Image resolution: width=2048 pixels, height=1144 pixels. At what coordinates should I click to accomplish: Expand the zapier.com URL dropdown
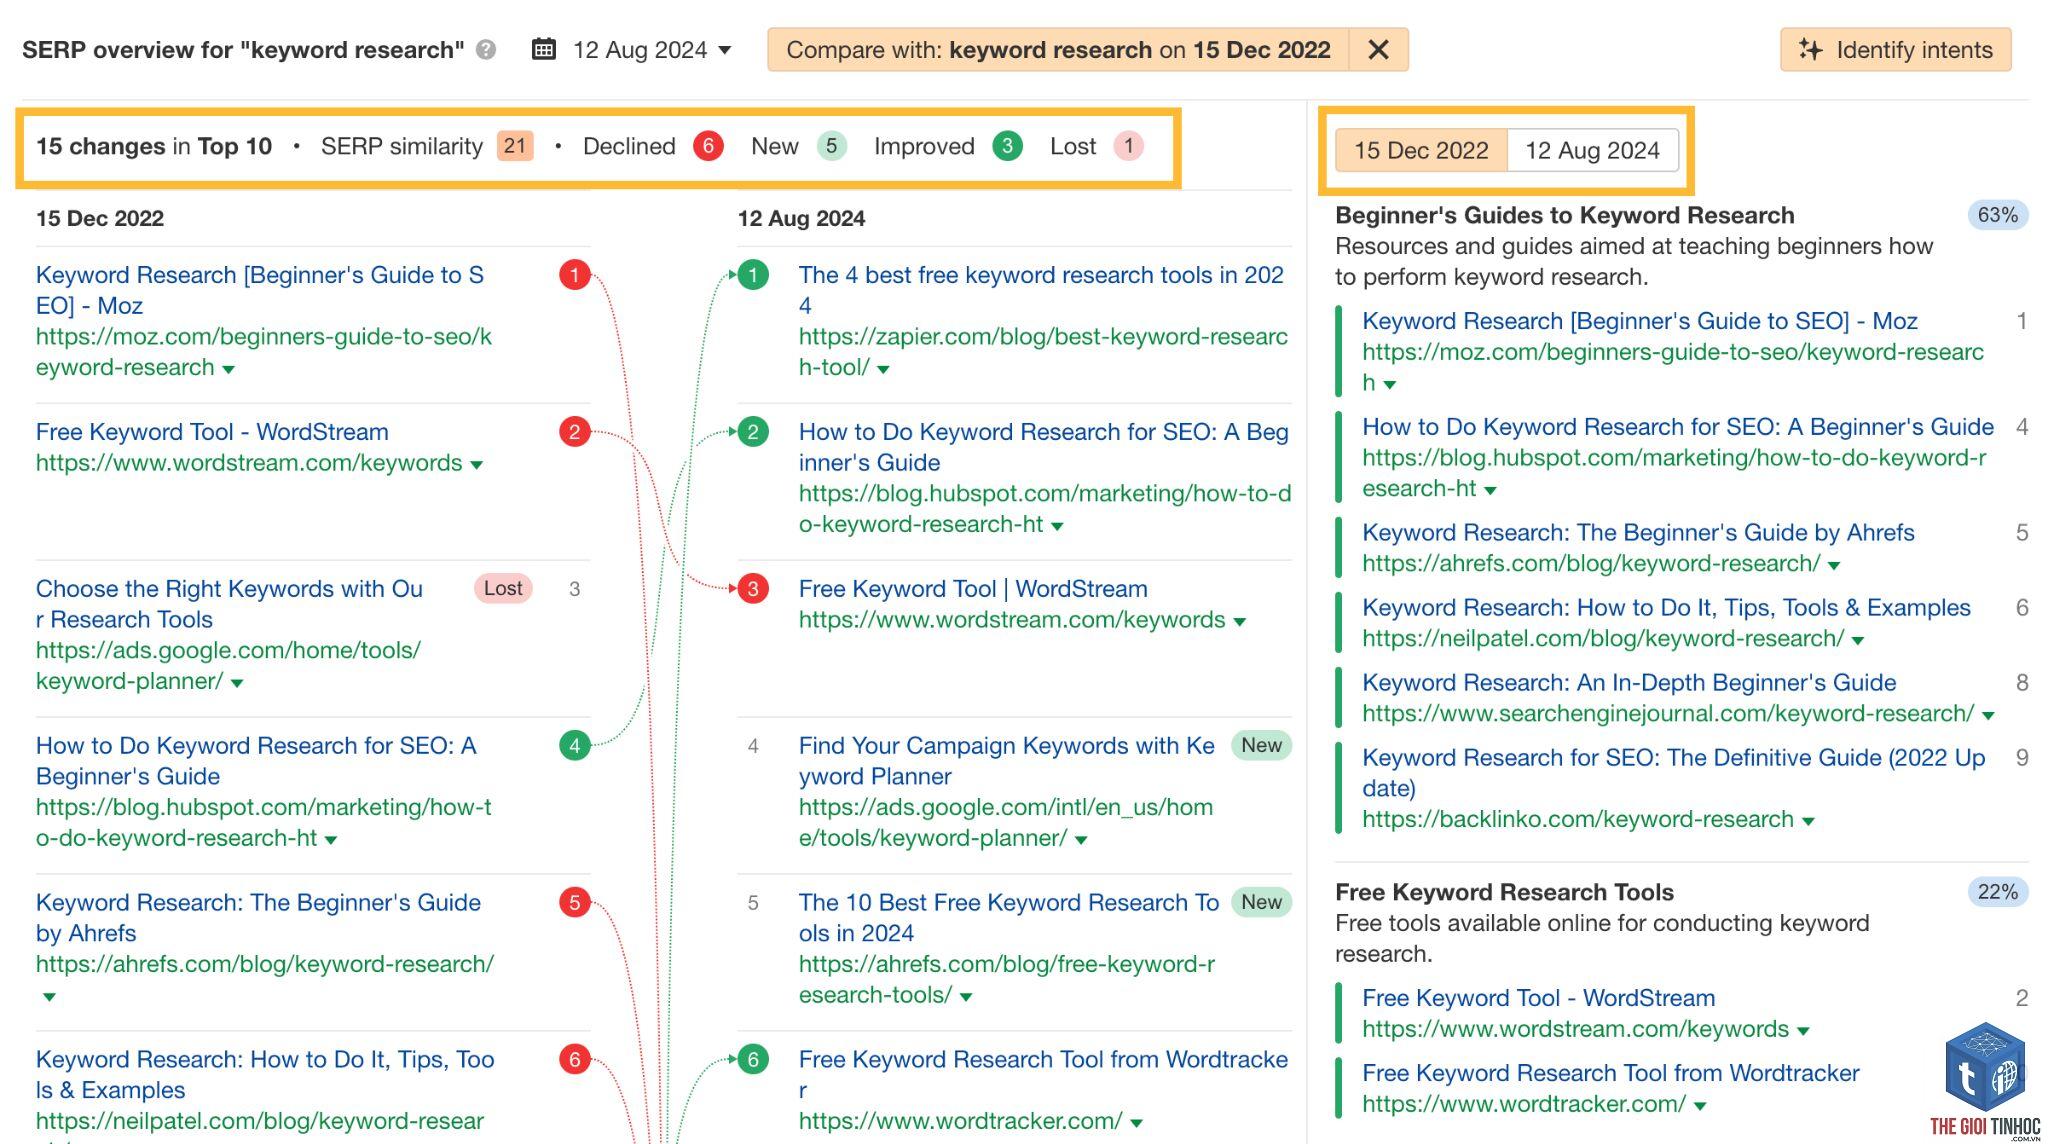pos(883,369)
